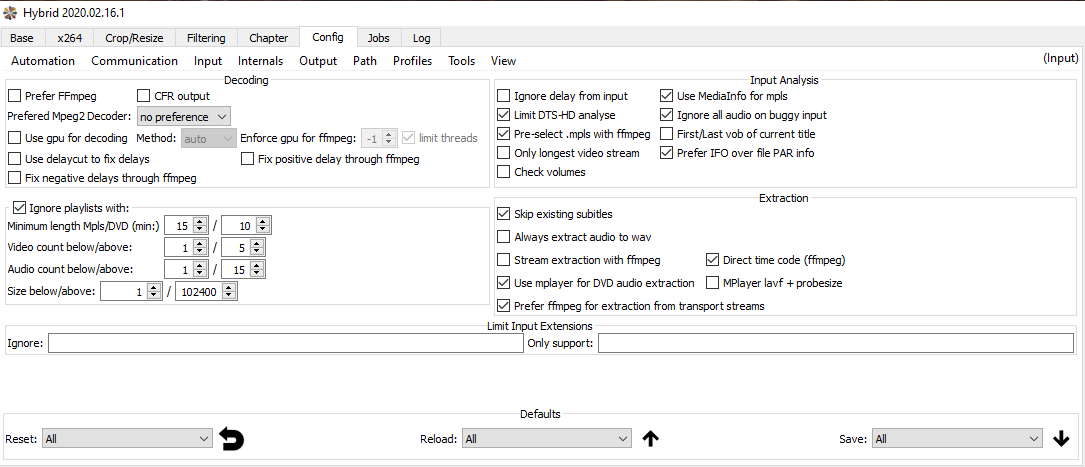The height and width of the screenshot is (467, 1085).
Task: Open the Tools config section
Action: coord(461,61)
